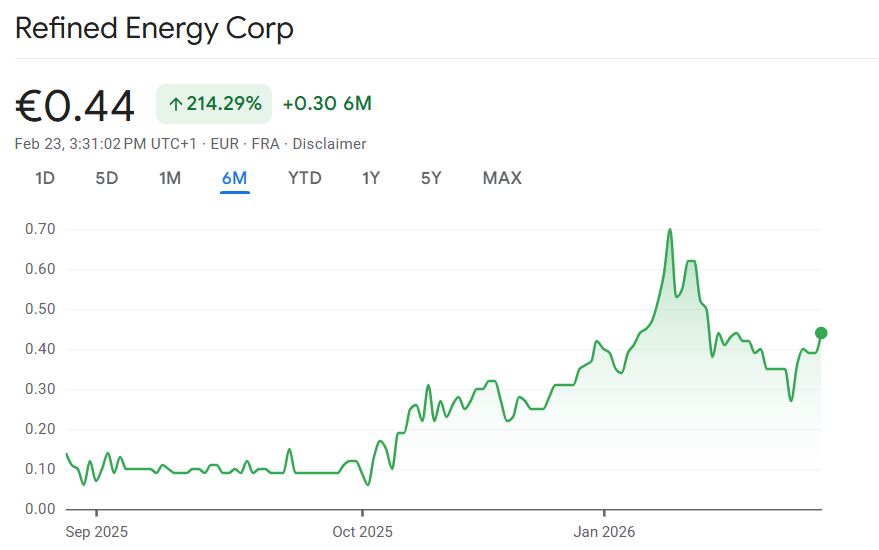Viewport: 879px width, 550px height.
Task: Click the €0.44 price value
Action: point(75,106)
